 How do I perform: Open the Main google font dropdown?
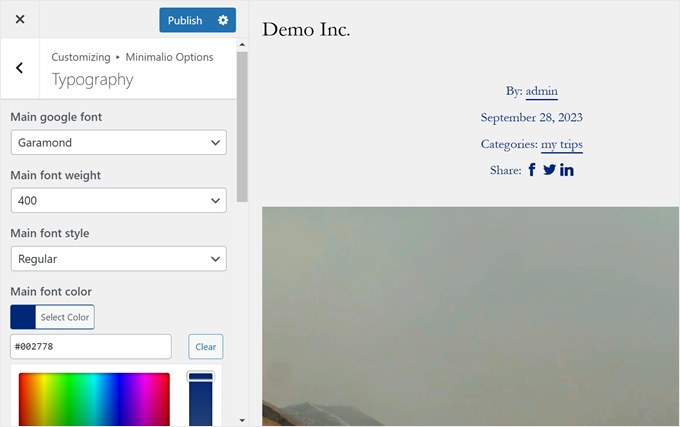coord(118,143)
